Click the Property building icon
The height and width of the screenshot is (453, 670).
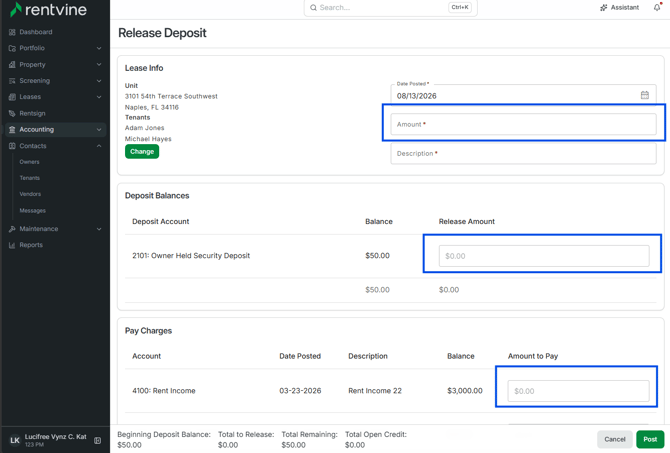(x=12, y=65)
